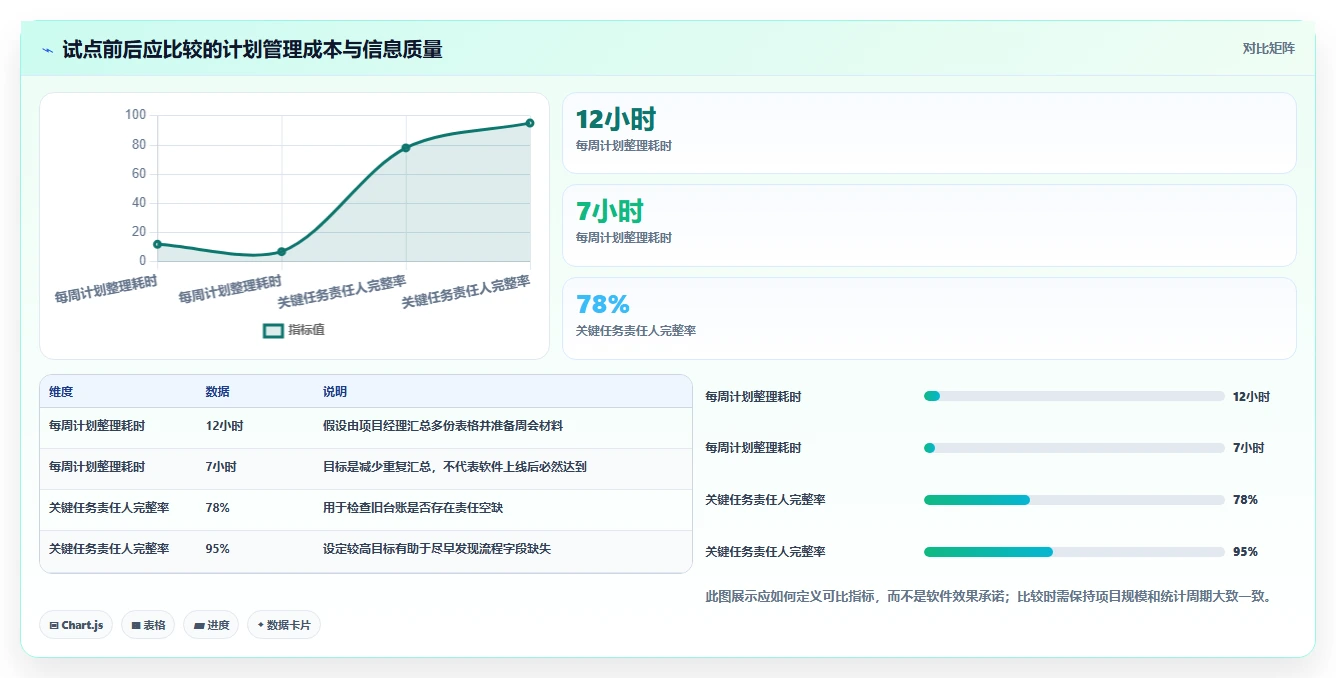Click the large 7小时 value in the second data card

point(609,211)
